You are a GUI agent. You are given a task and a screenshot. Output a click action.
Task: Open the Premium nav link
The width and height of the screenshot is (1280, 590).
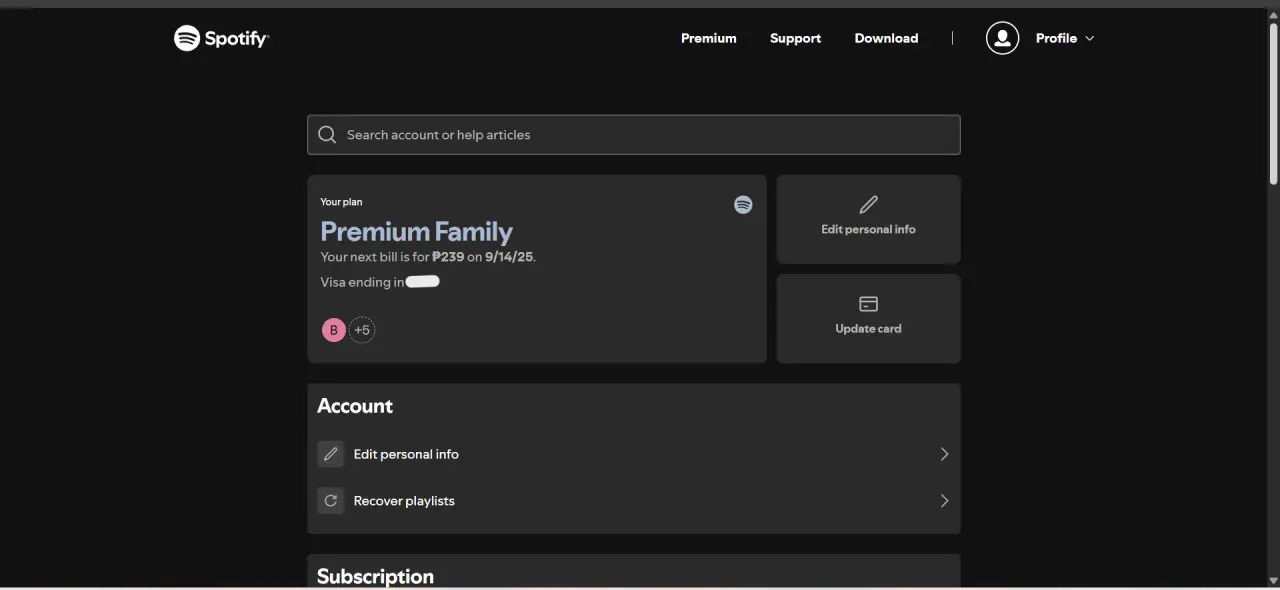click(x=709, y=38)
